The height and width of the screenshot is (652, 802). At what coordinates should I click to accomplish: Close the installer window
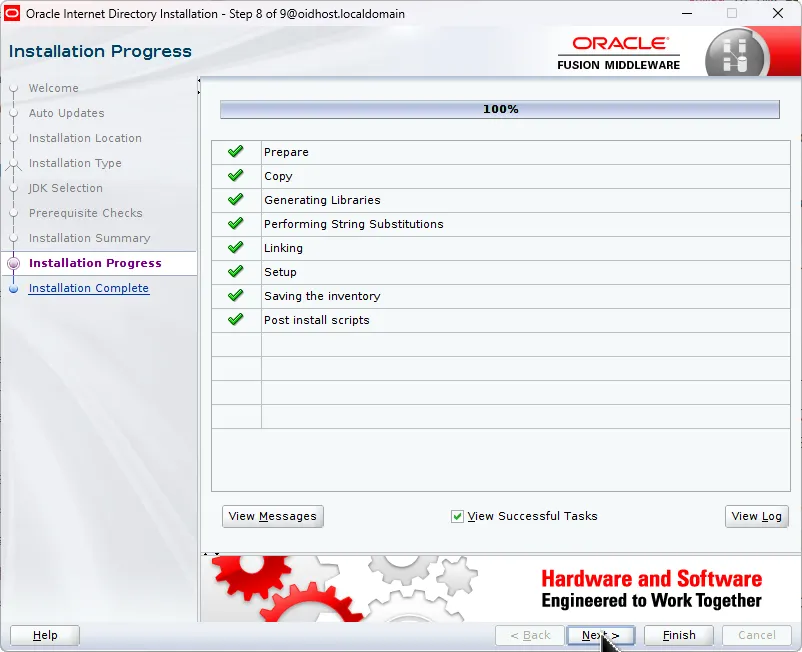point(778,13)
